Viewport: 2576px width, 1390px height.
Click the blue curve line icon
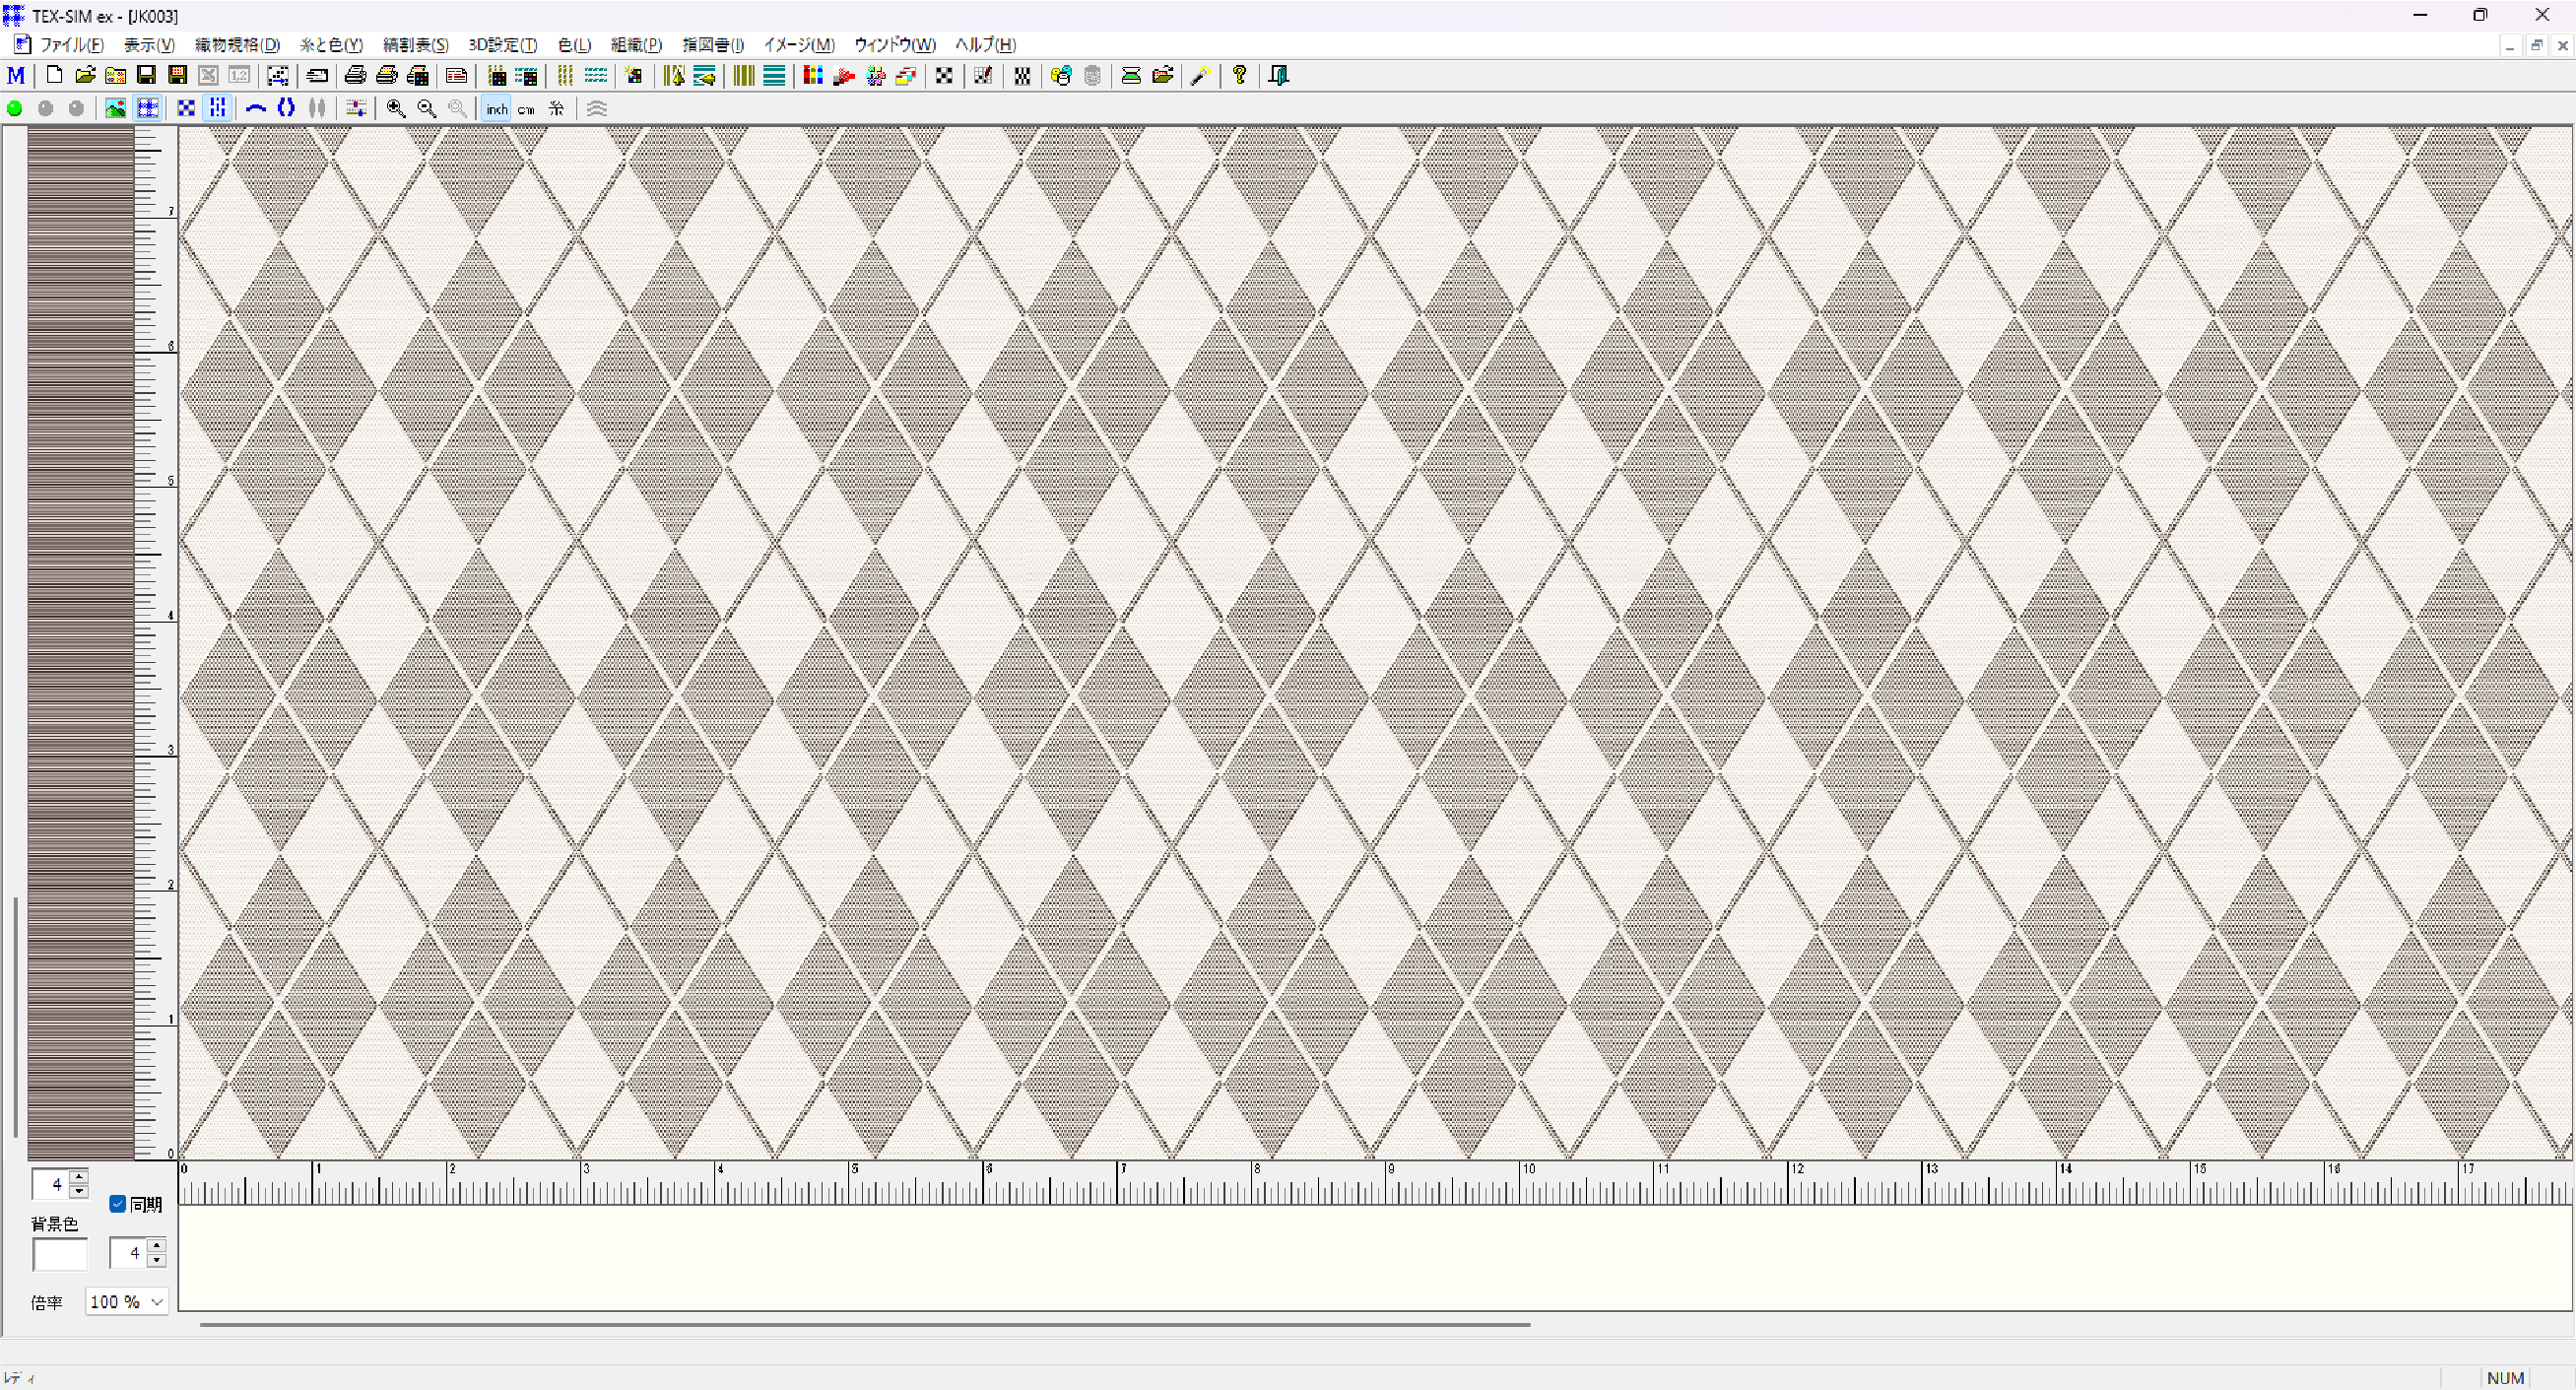click(256, 108)
